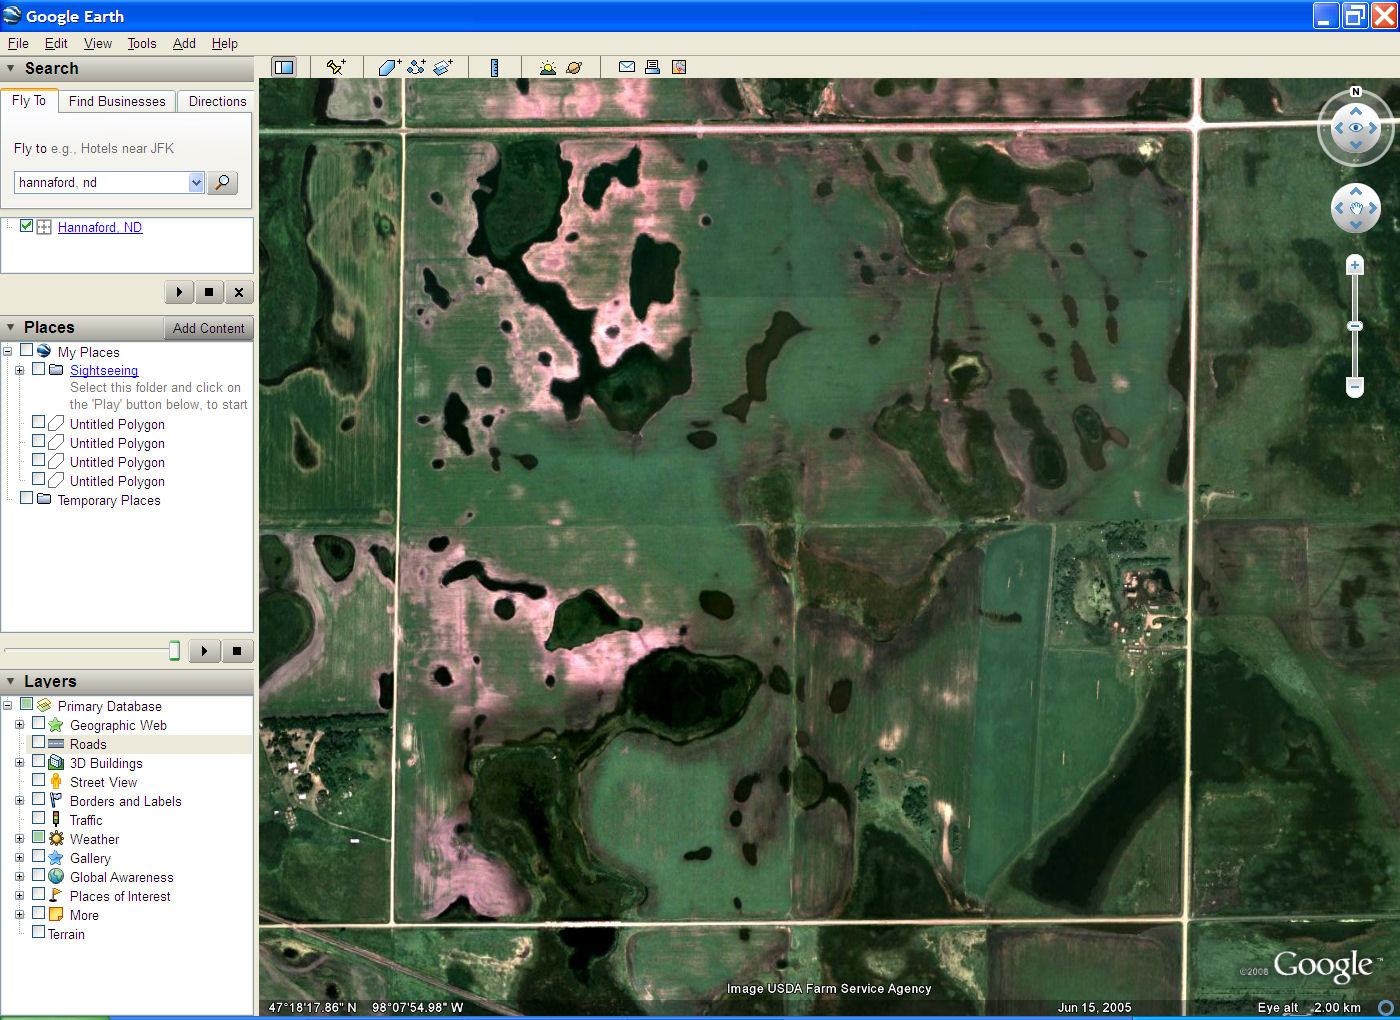This screenshot has height=1020, width=1400.
Task: Select the Add Polygon tool
Action: (389, 67)
